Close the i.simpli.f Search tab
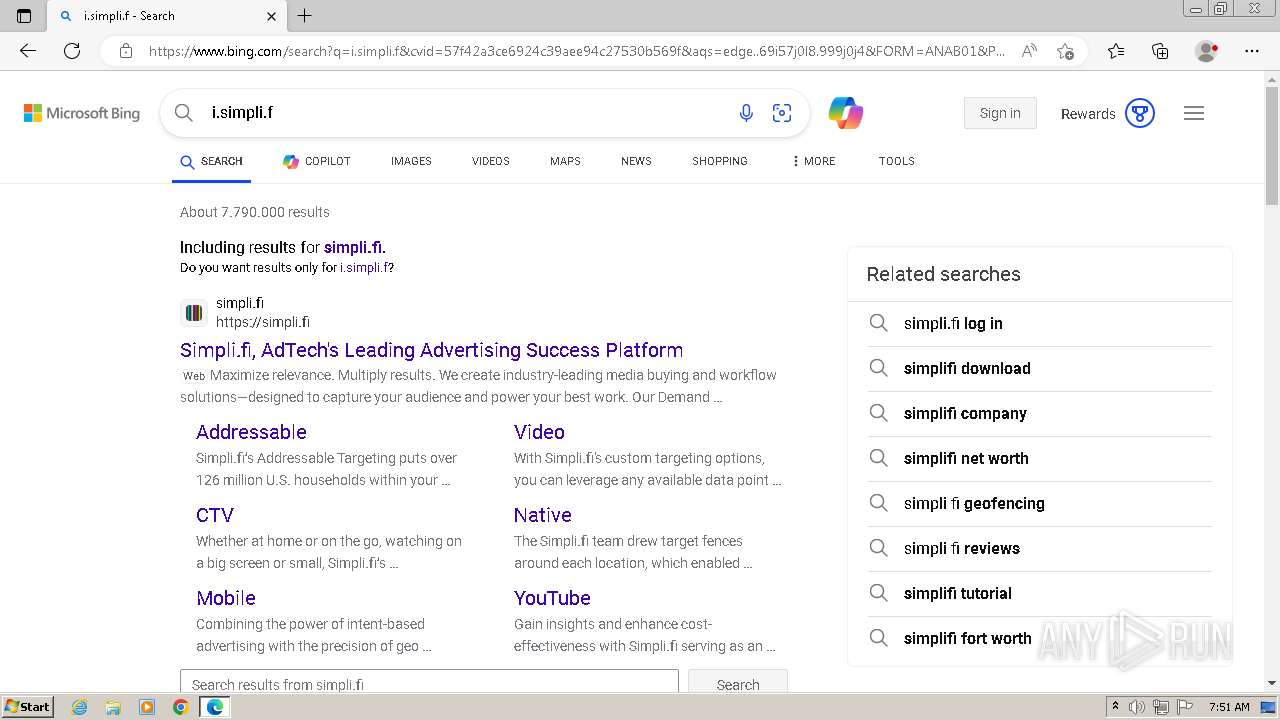 272,16
